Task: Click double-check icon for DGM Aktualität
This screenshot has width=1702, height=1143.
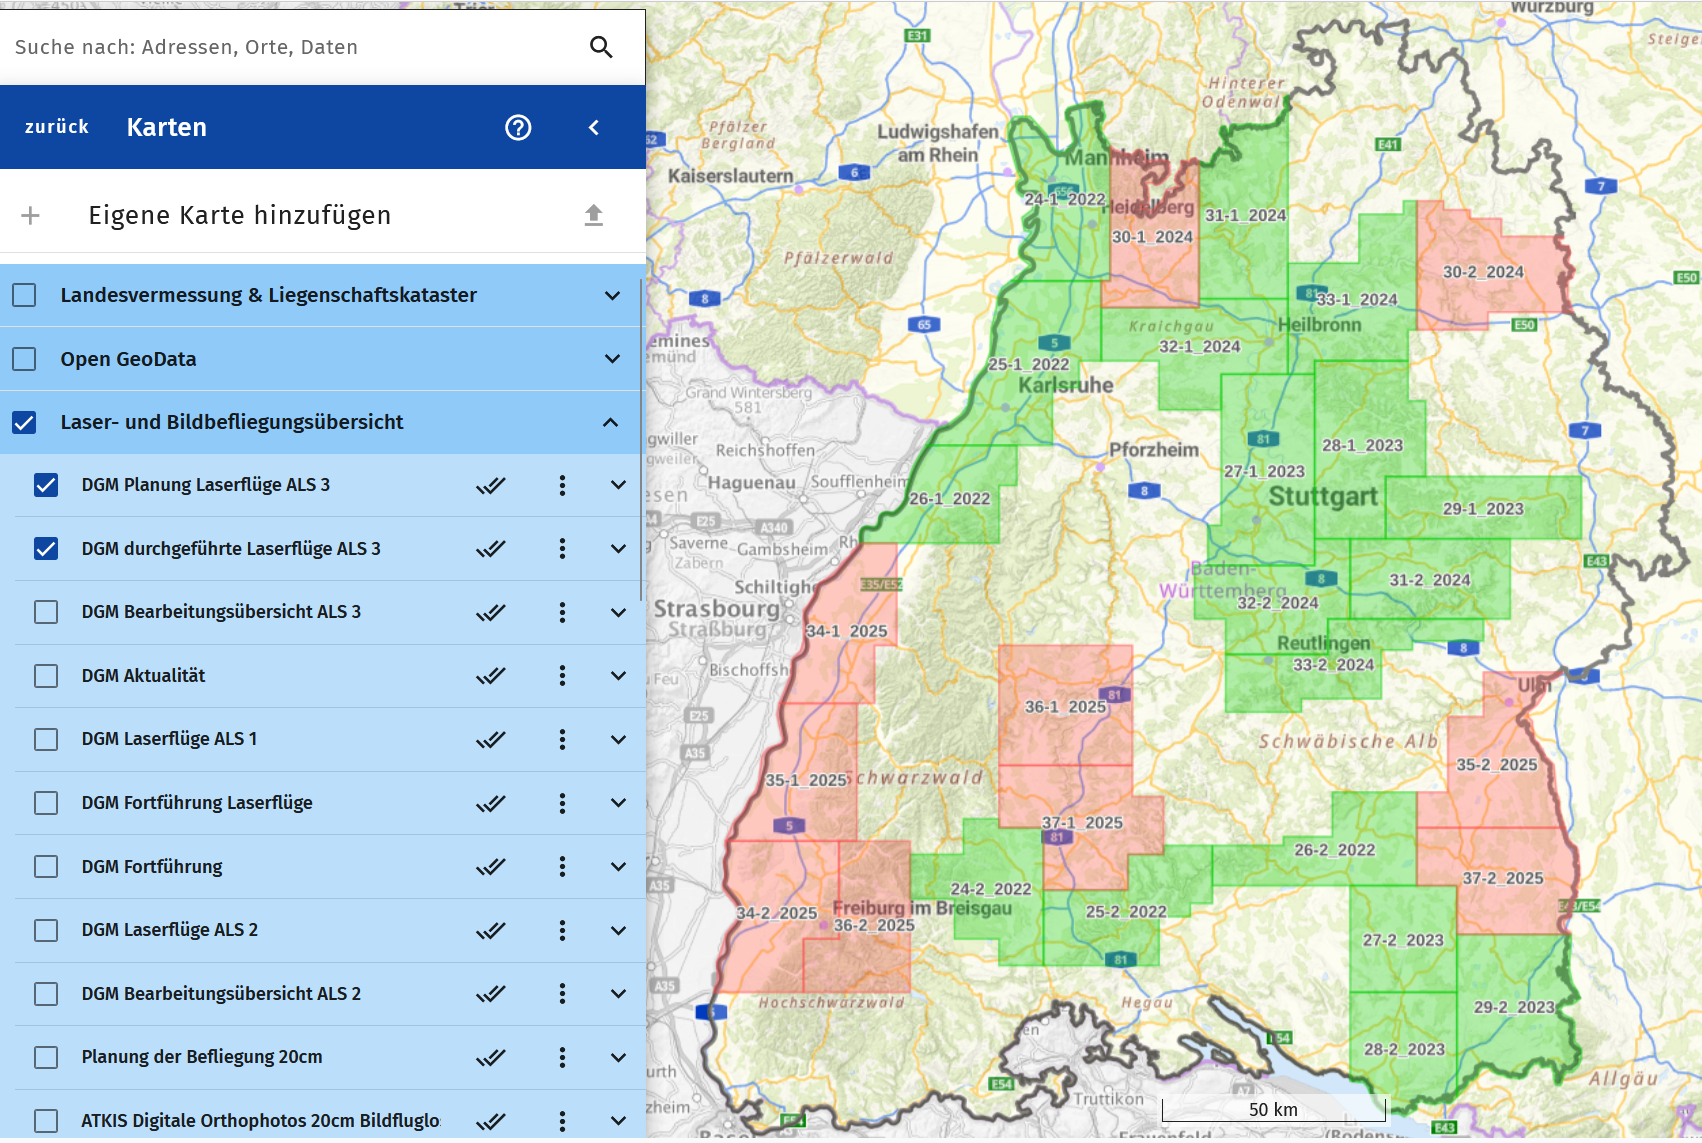Action: (490, 676)
